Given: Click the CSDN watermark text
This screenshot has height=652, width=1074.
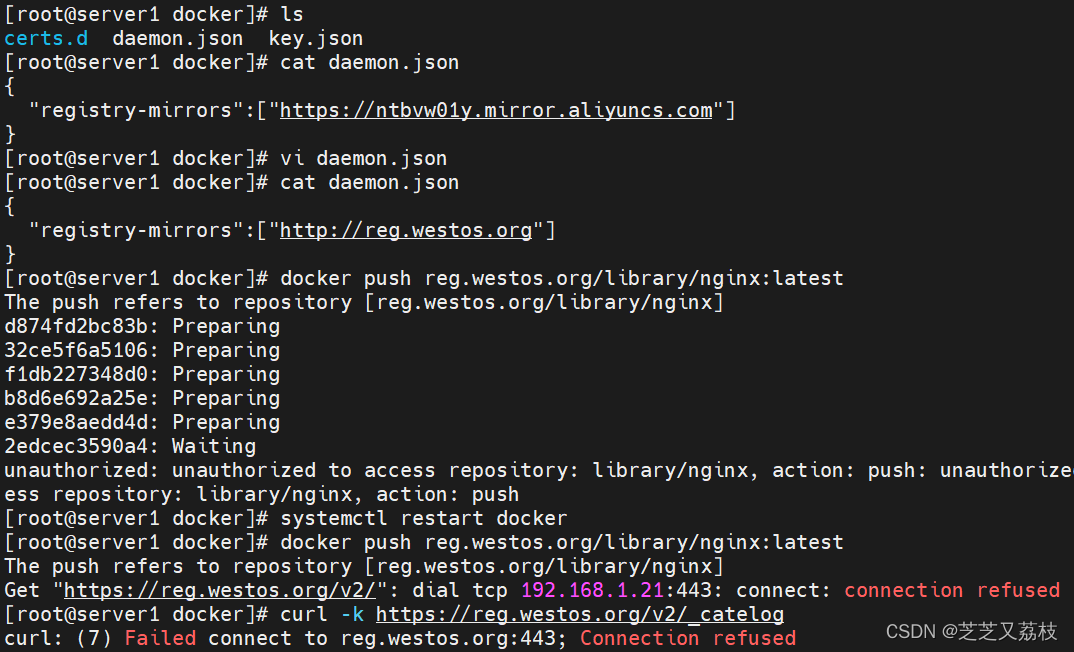Looking at the screenshot, I should point(971,631).
